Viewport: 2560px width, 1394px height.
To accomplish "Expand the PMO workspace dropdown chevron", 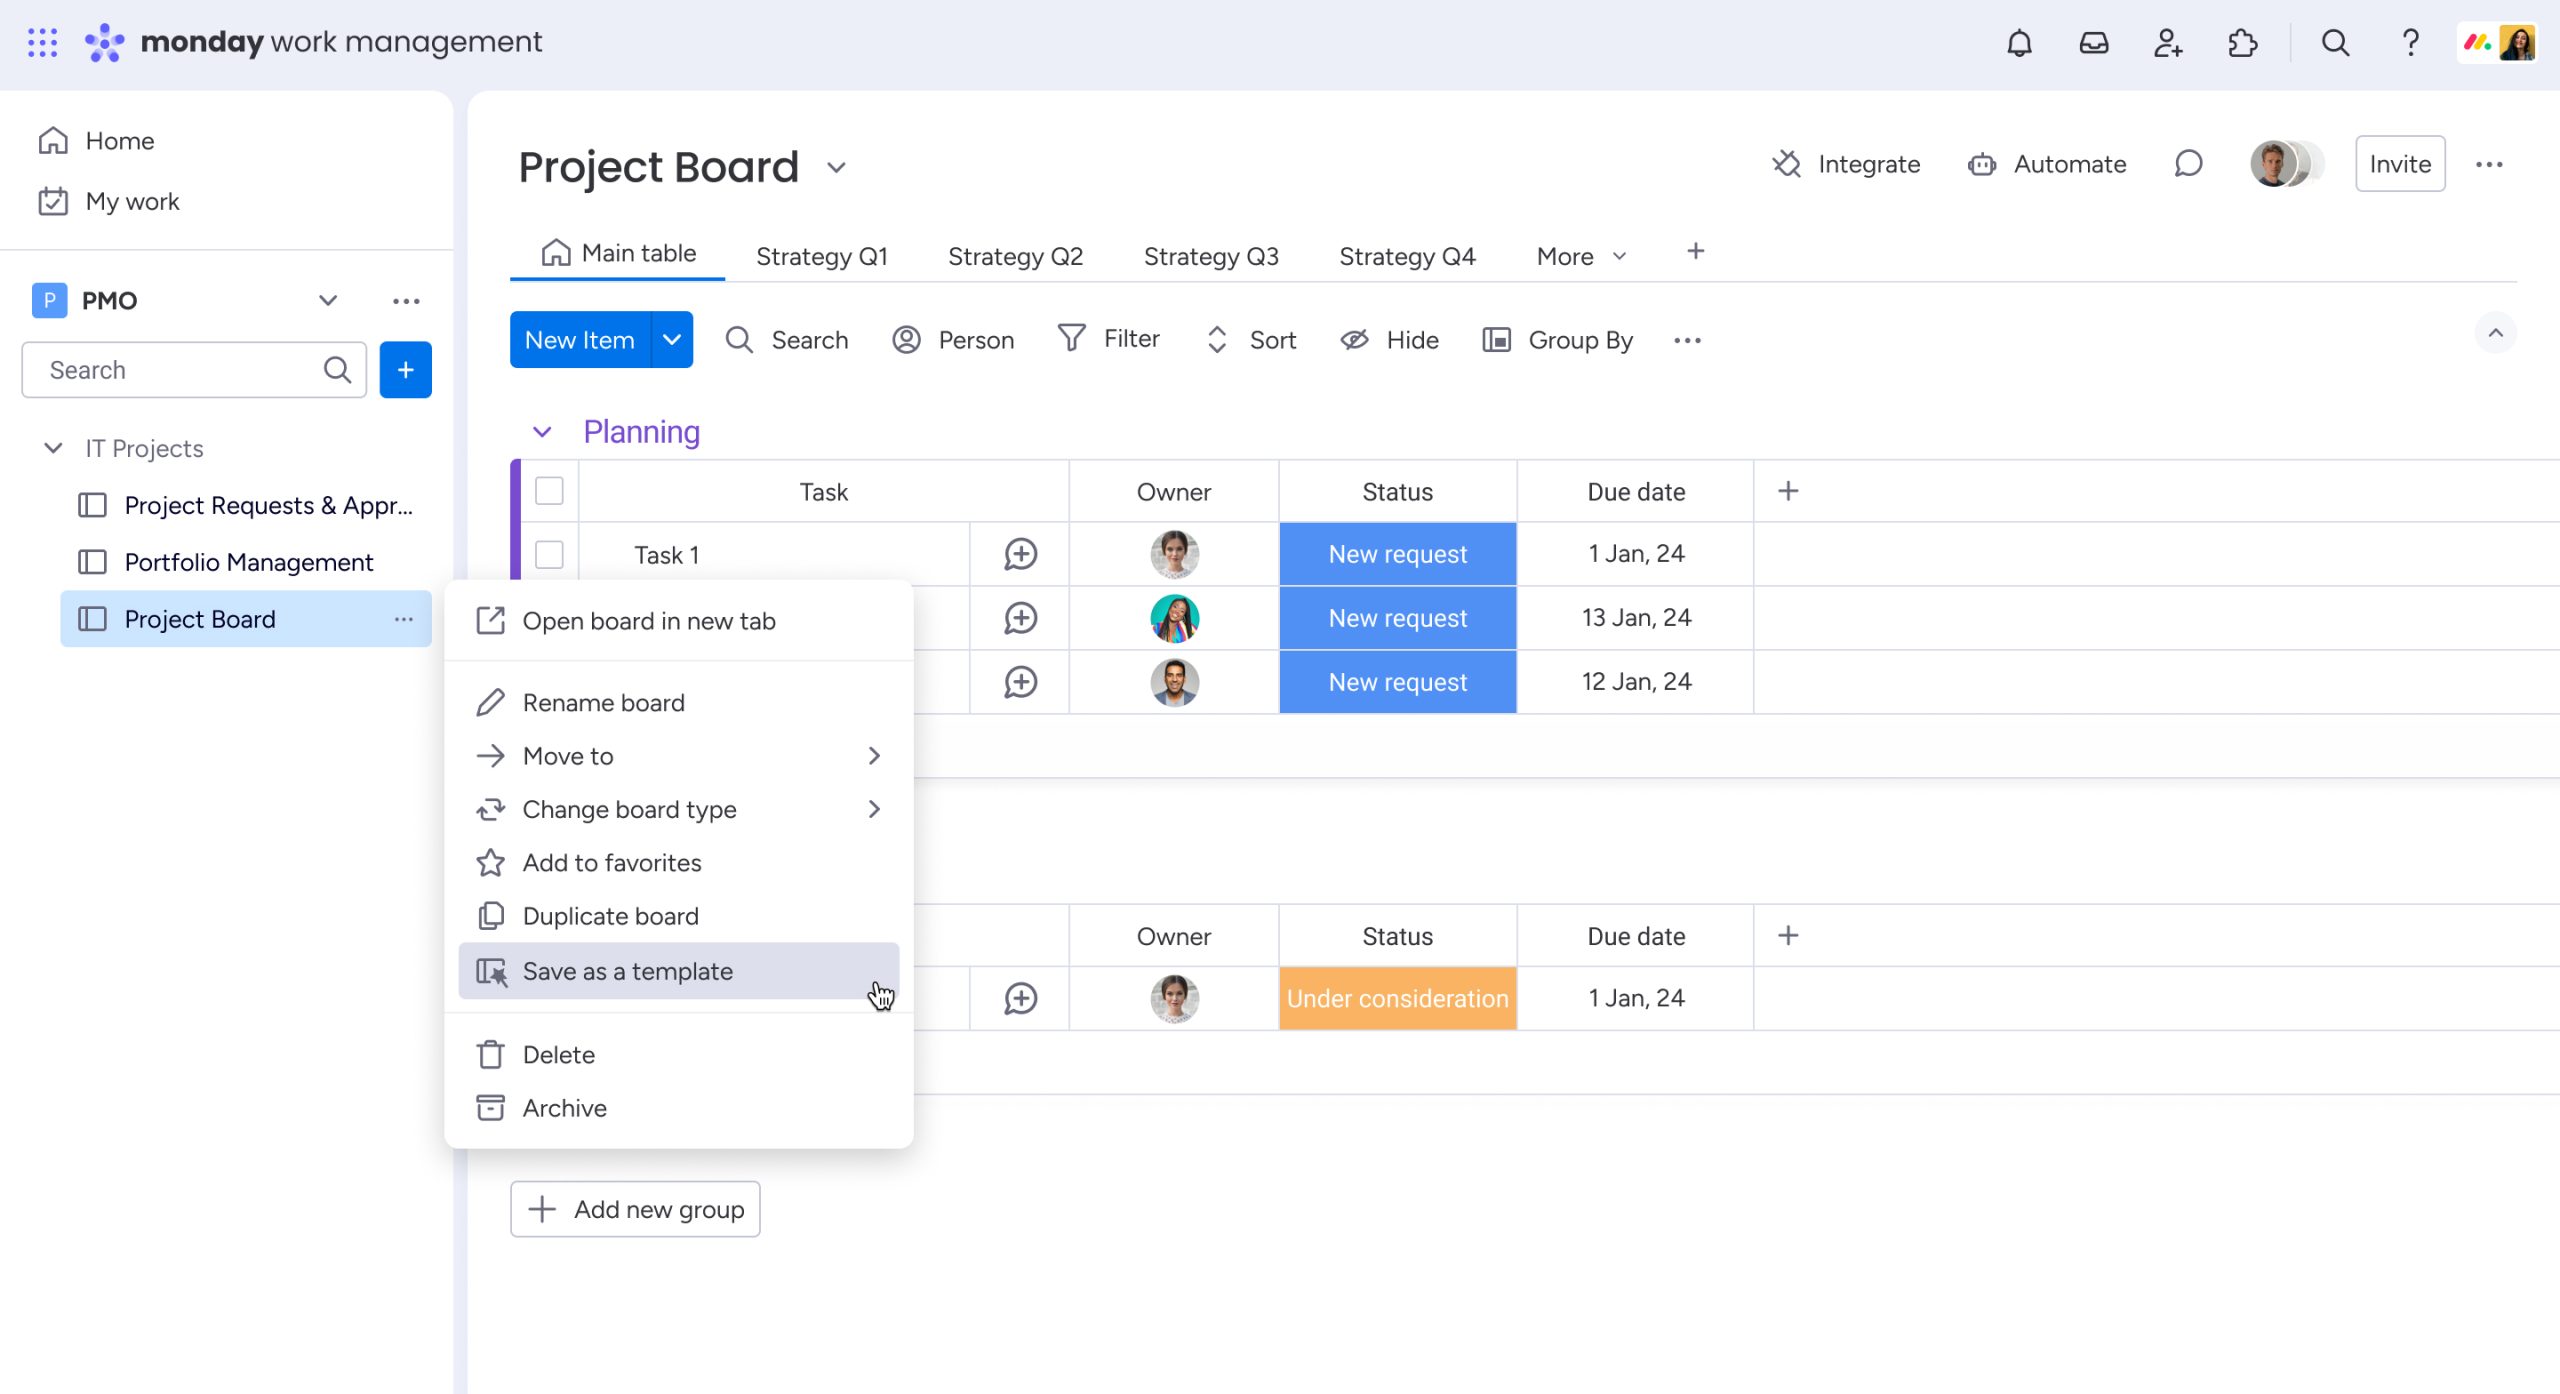I will point(327,300).
